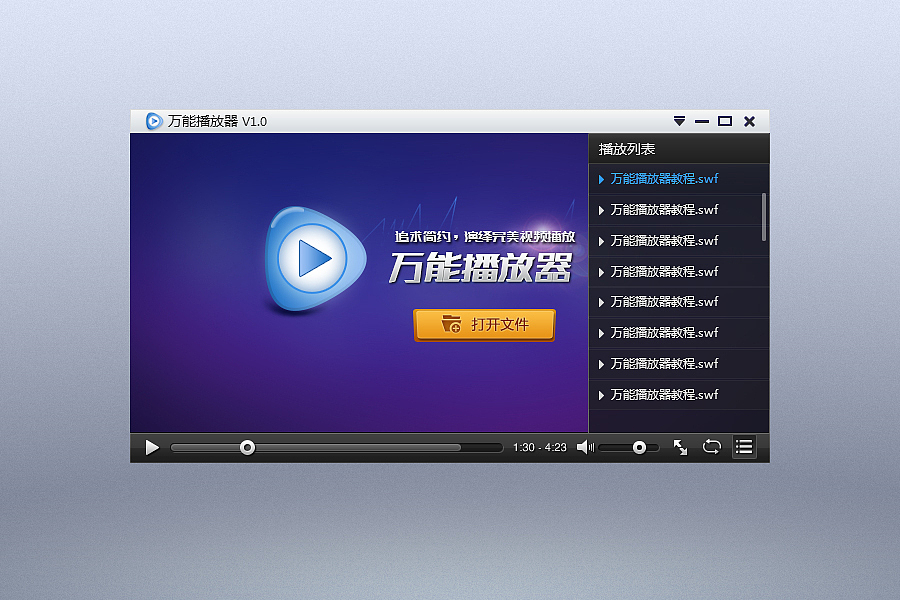Click the repeat/loop playback icon

[712, 447]
